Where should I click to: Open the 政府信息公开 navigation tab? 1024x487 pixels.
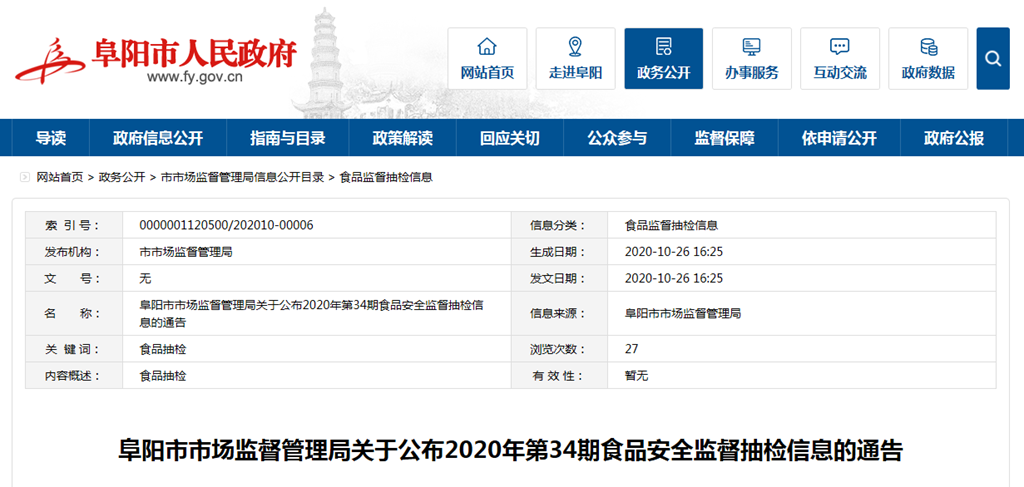157,138
